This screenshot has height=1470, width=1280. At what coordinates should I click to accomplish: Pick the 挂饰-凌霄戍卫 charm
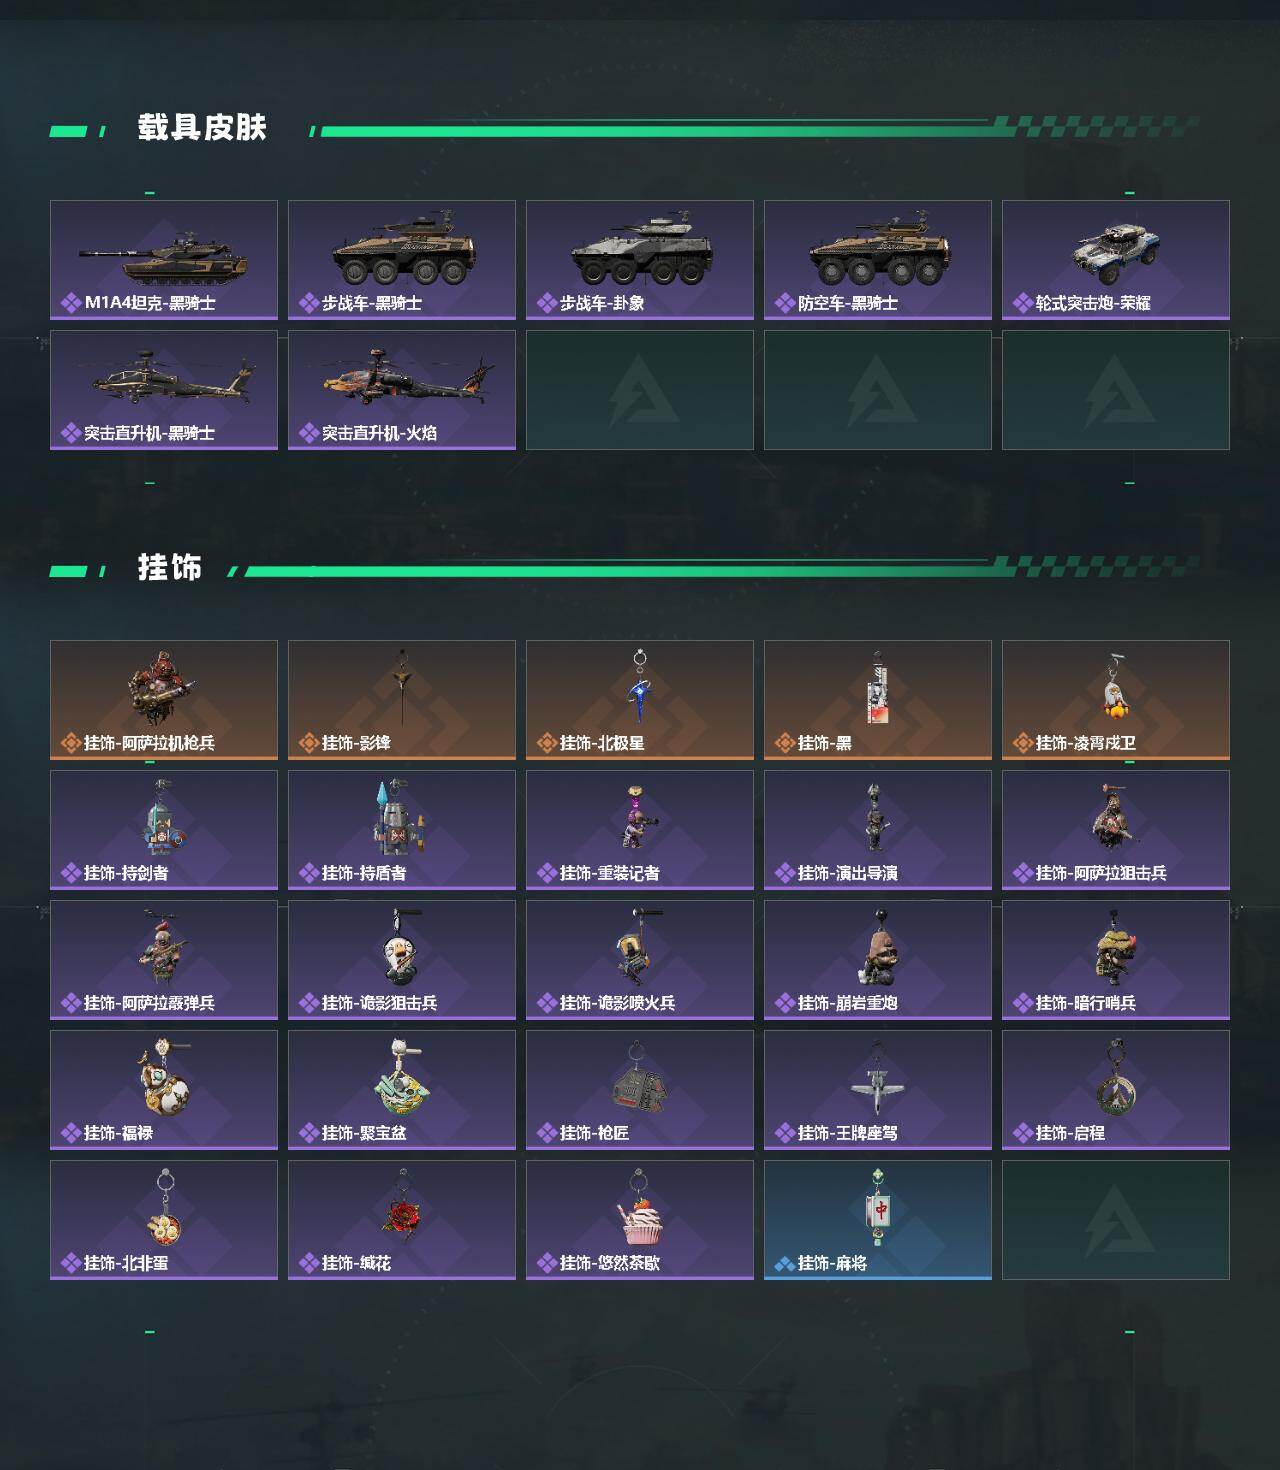(x=1116, y=700)
